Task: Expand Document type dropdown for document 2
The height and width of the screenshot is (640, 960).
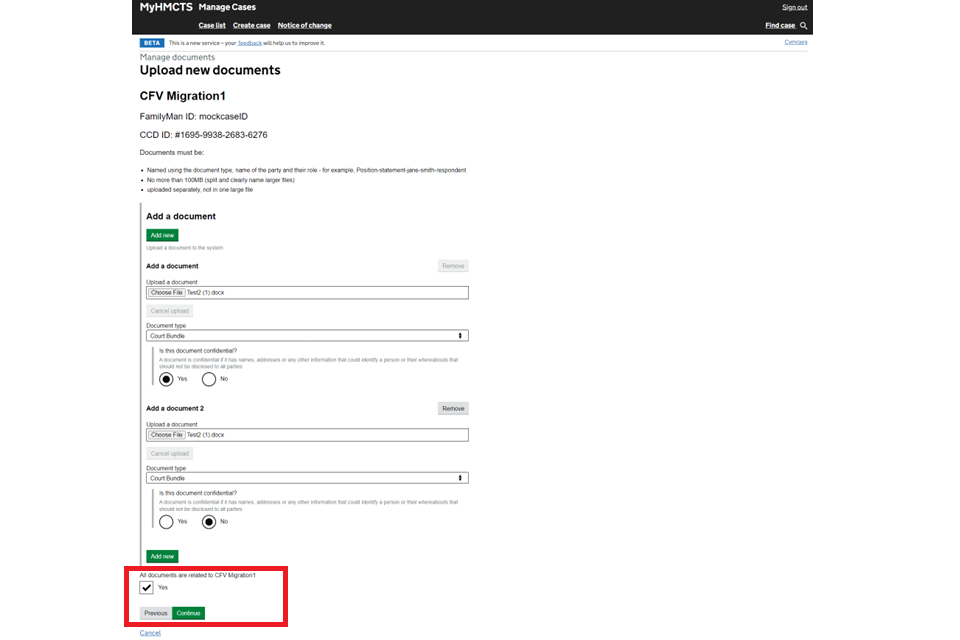Action: pos(307,478)
